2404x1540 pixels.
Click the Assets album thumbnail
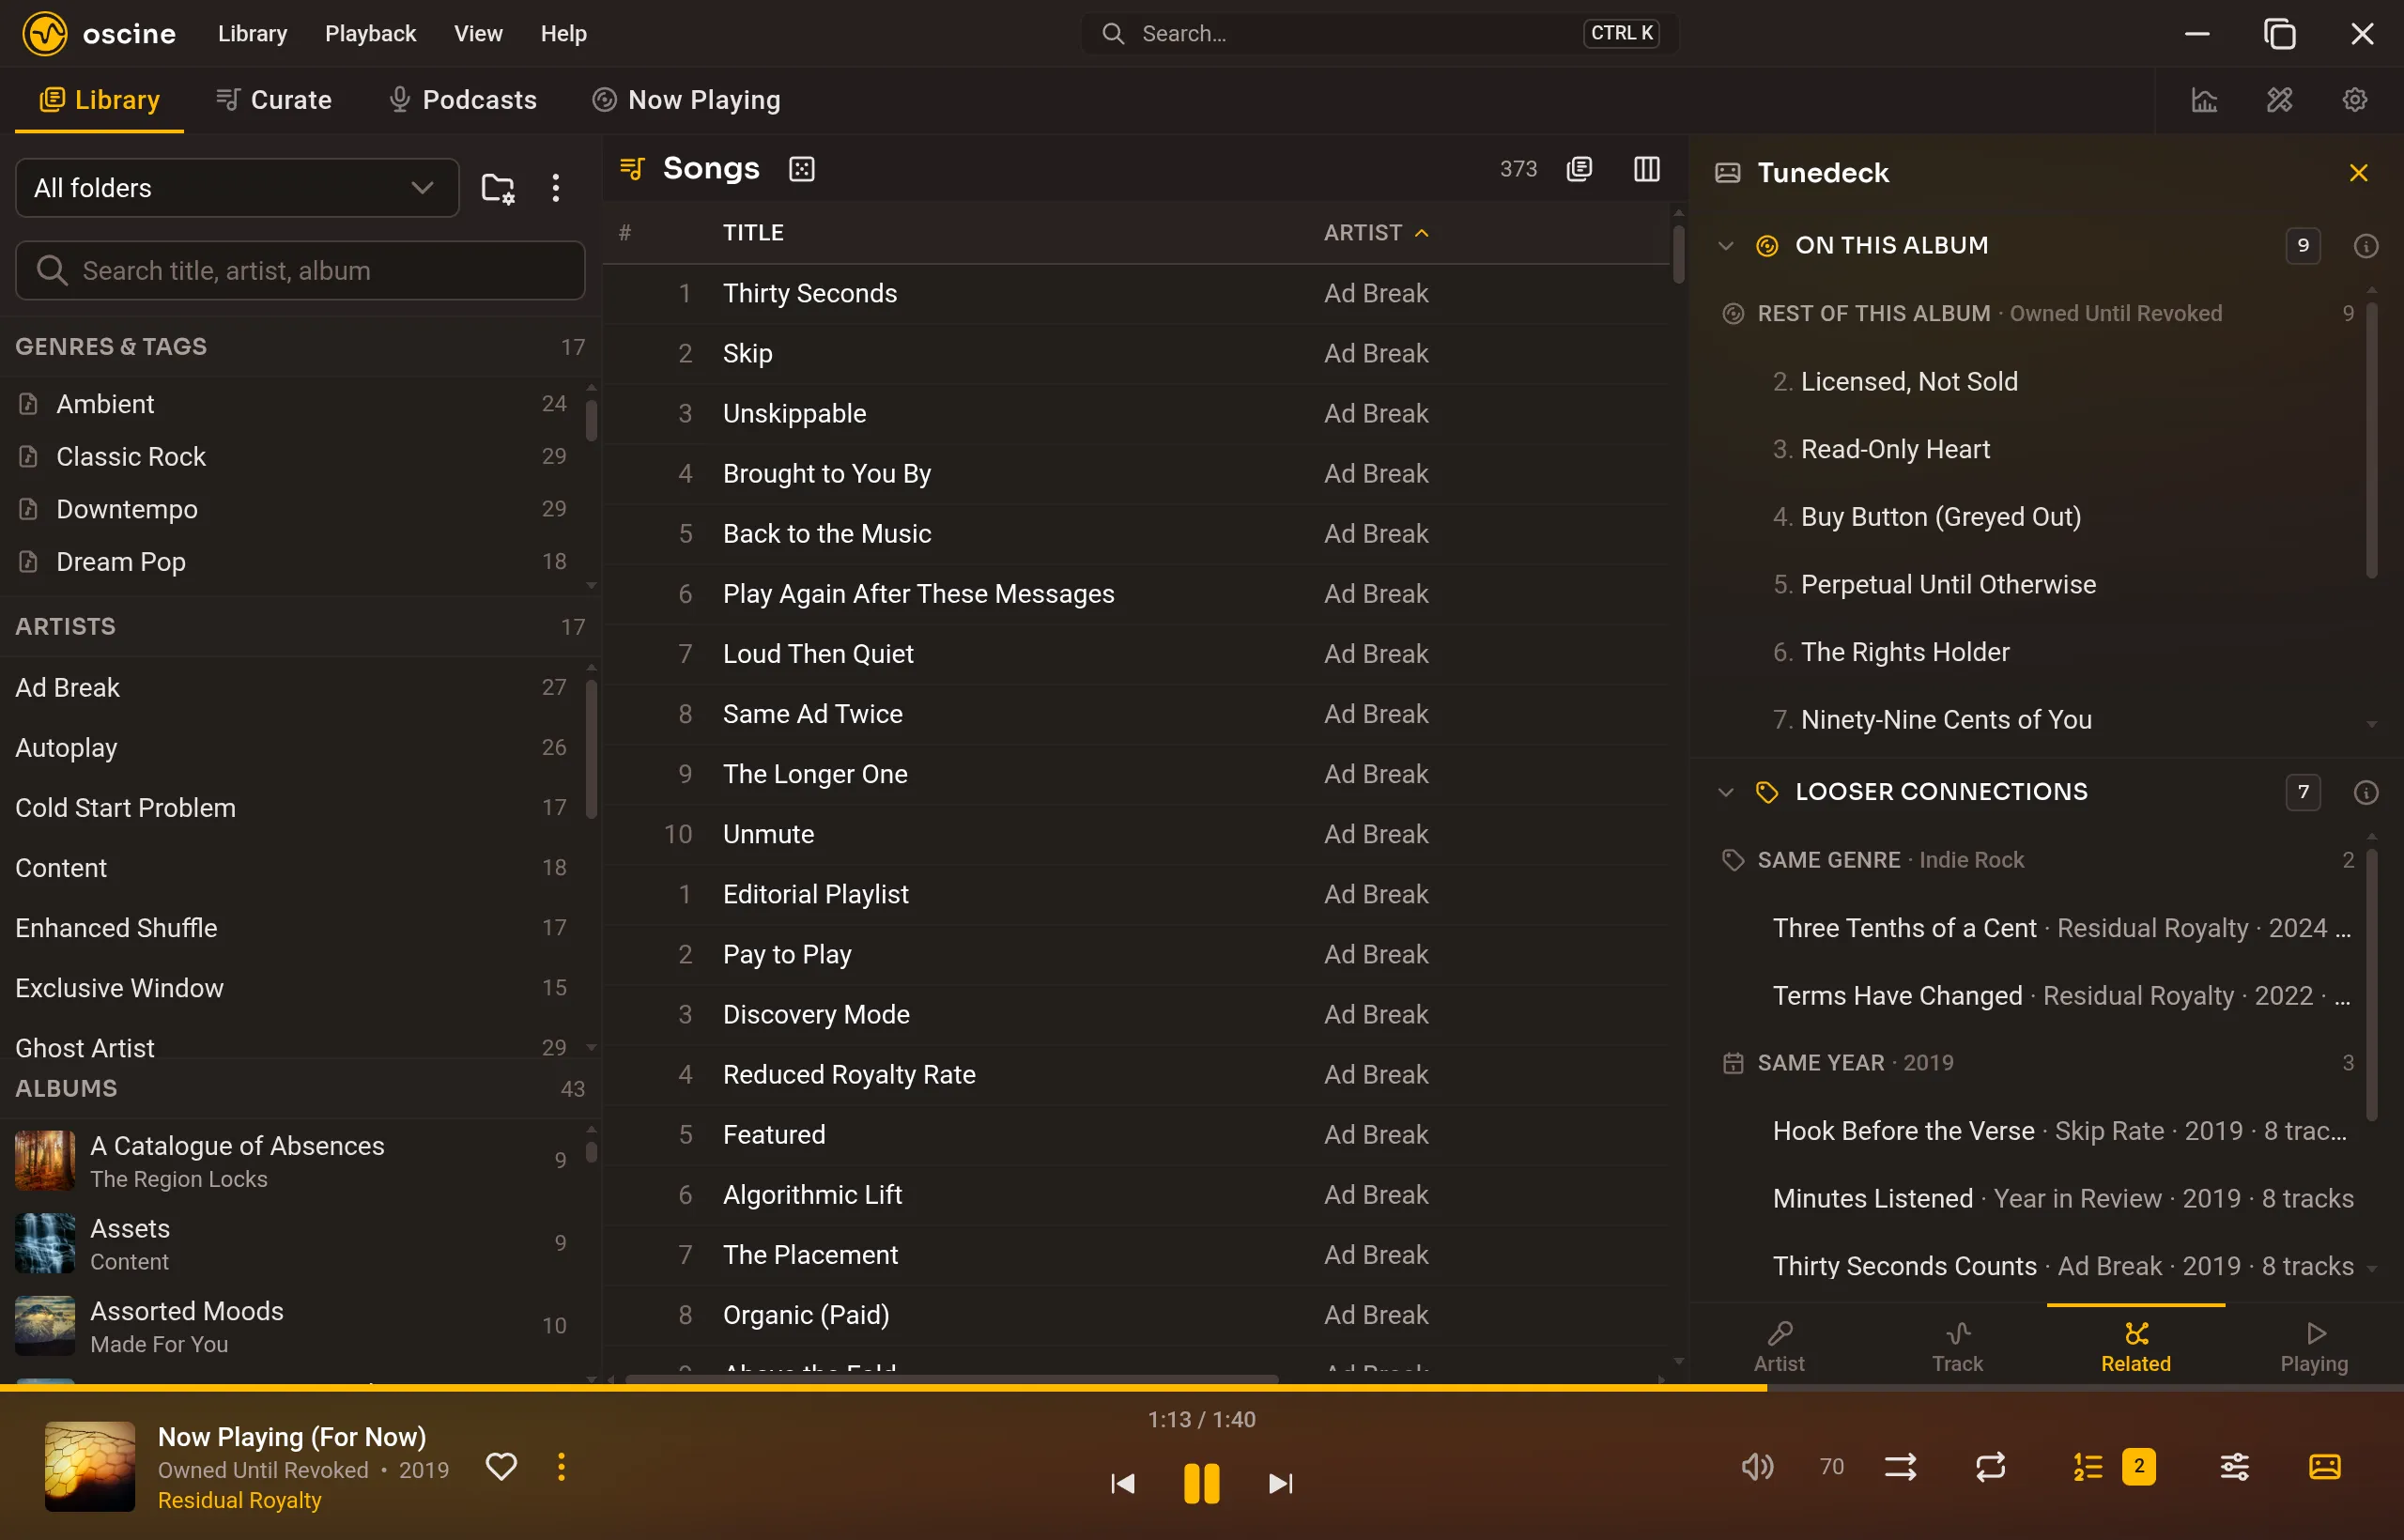(45, 1243)
